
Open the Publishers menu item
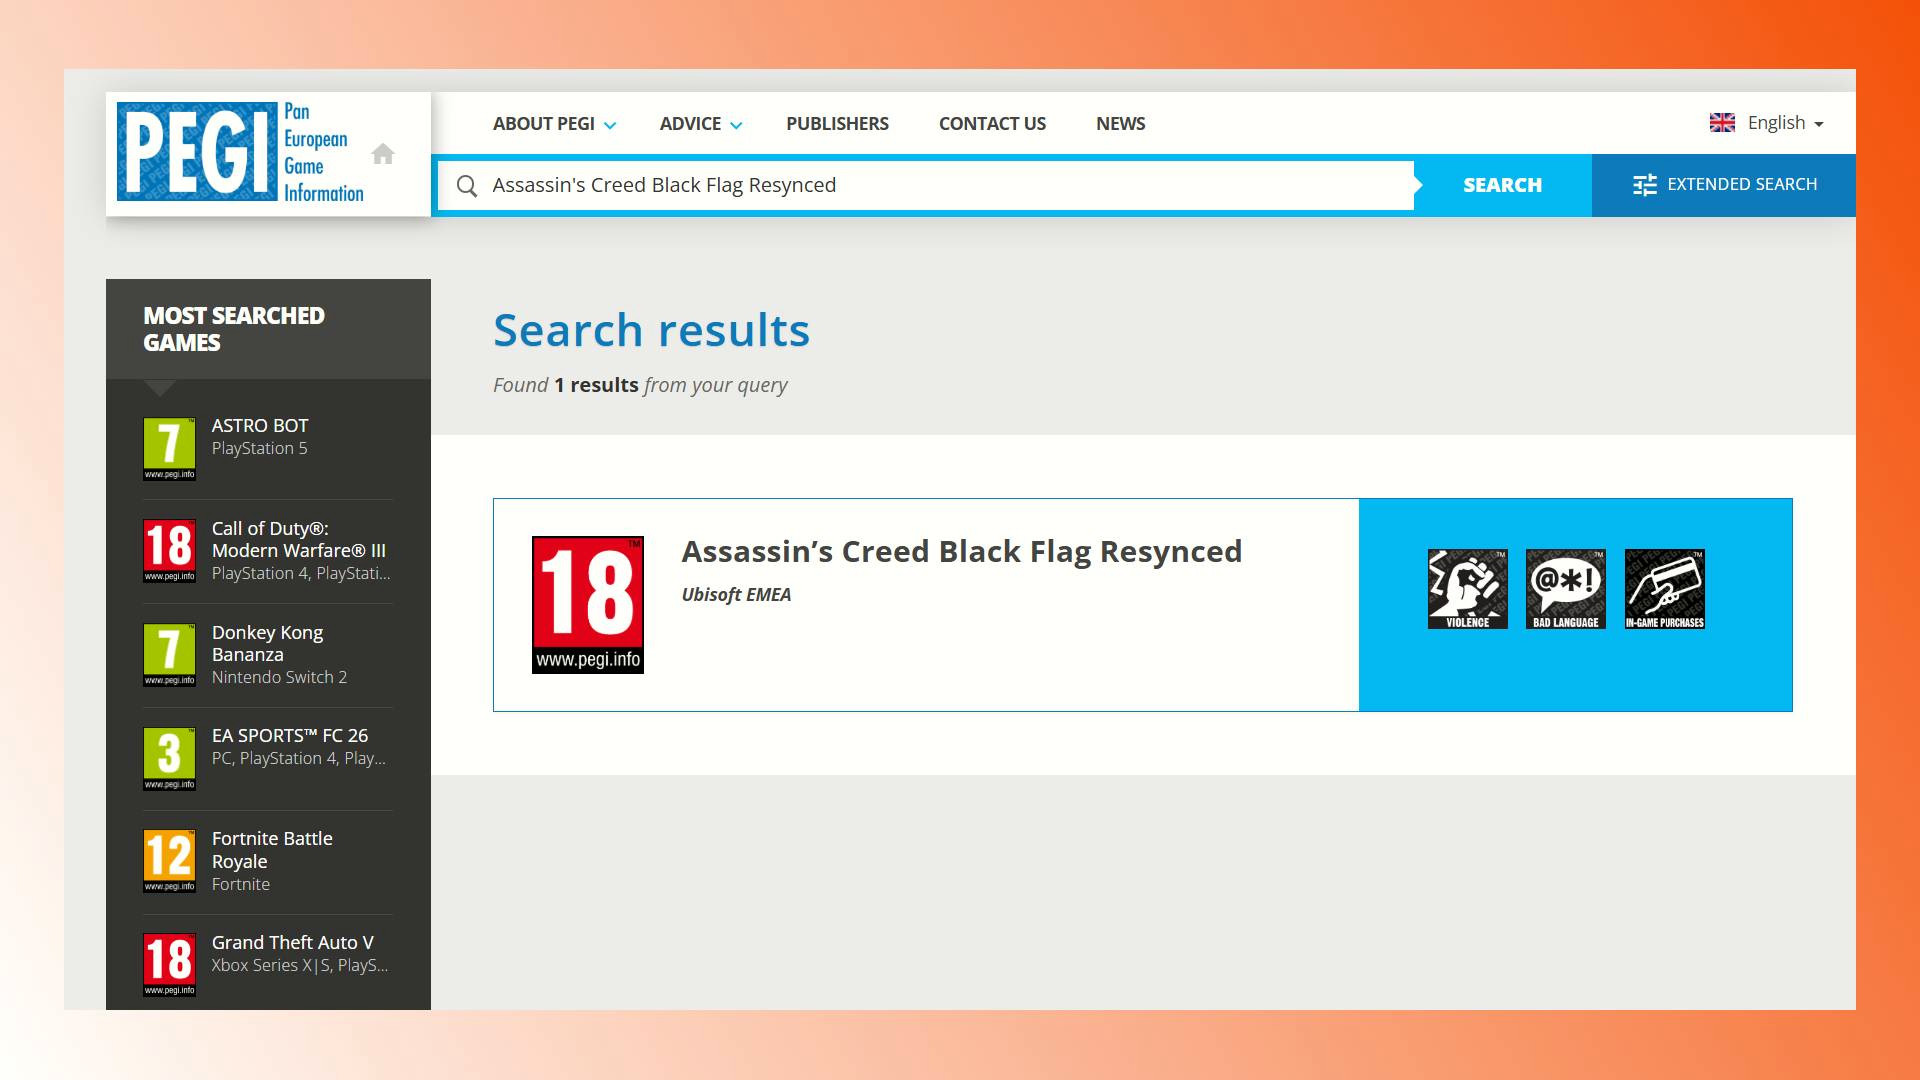click(837, 124)
